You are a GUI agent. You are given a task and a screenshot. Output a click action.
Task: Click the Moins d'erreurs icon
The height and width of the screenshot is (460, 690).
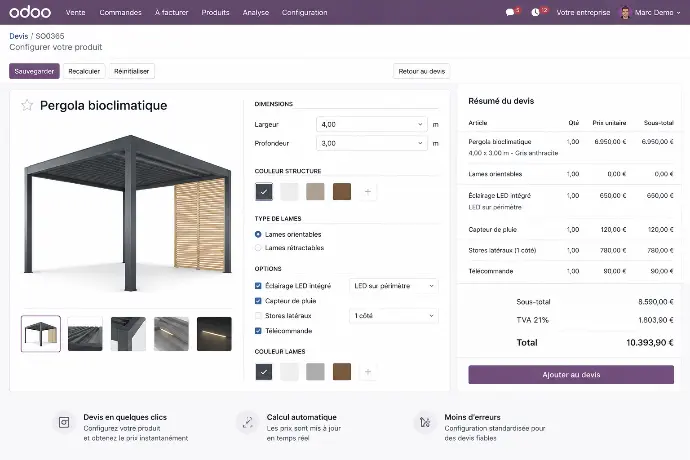[x=425, y=423]
